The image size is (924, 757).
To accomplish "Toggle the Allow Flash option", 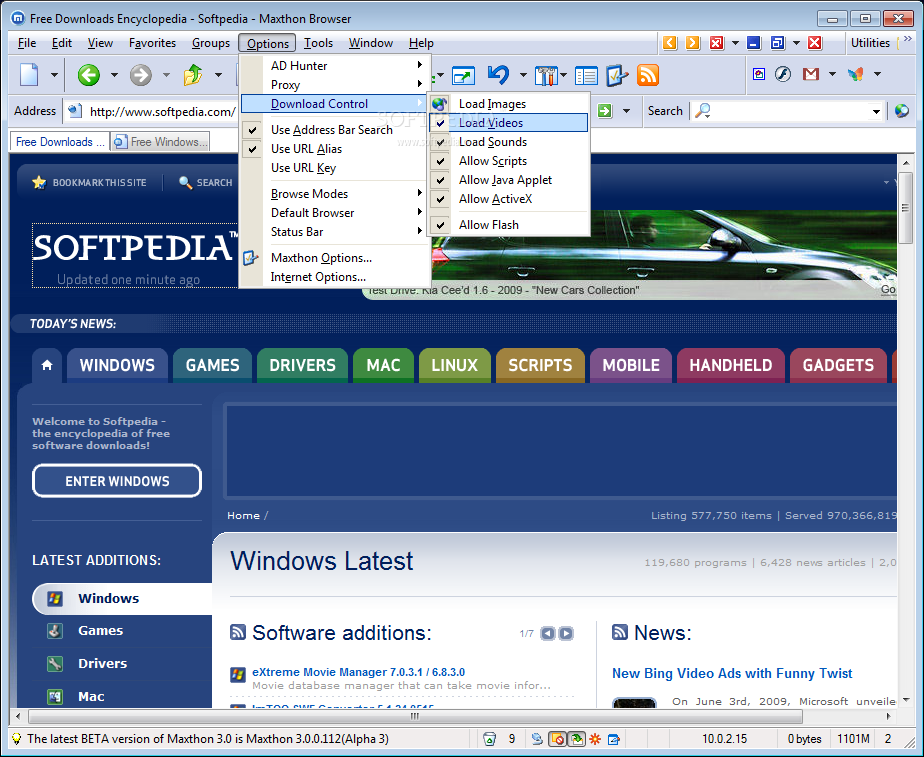I will (x=509, y=224).
